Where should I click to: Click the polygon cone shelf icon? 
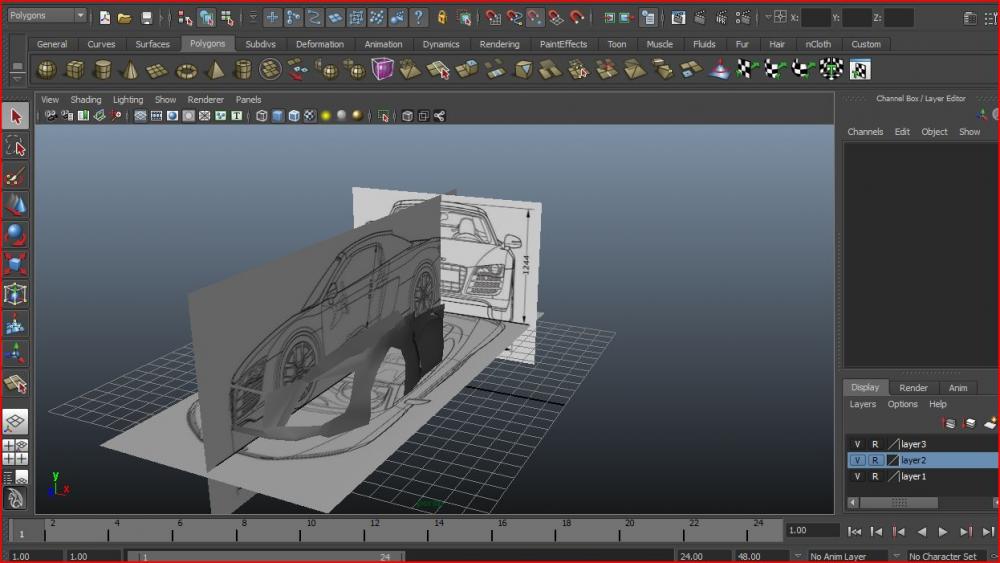(130, 69)
